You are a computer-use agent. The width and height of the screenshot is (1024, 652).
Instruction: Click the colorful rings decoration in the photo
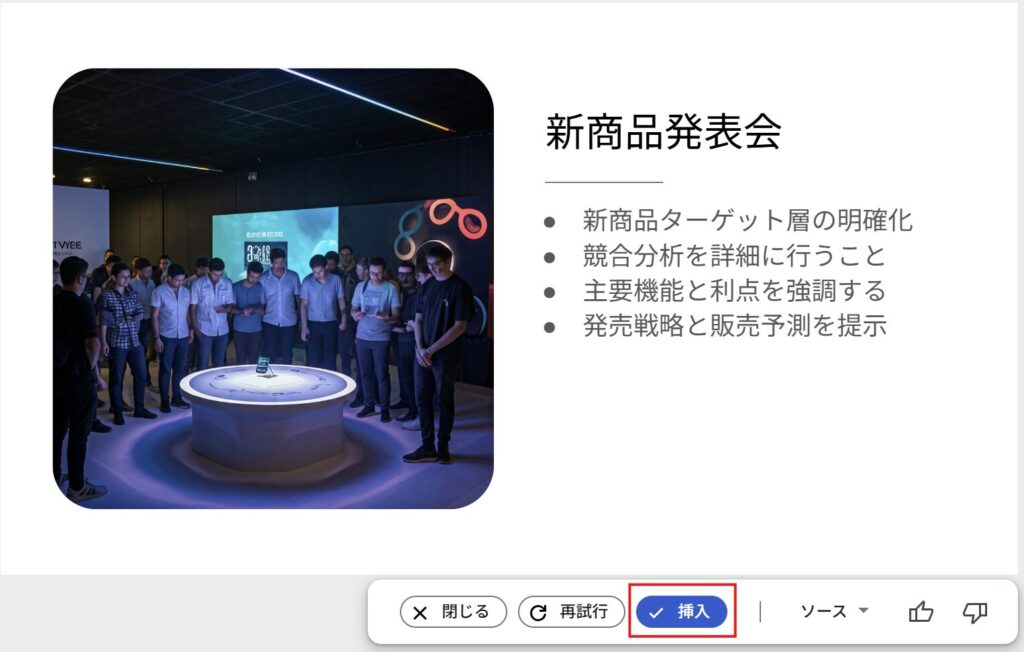(441, 229)
